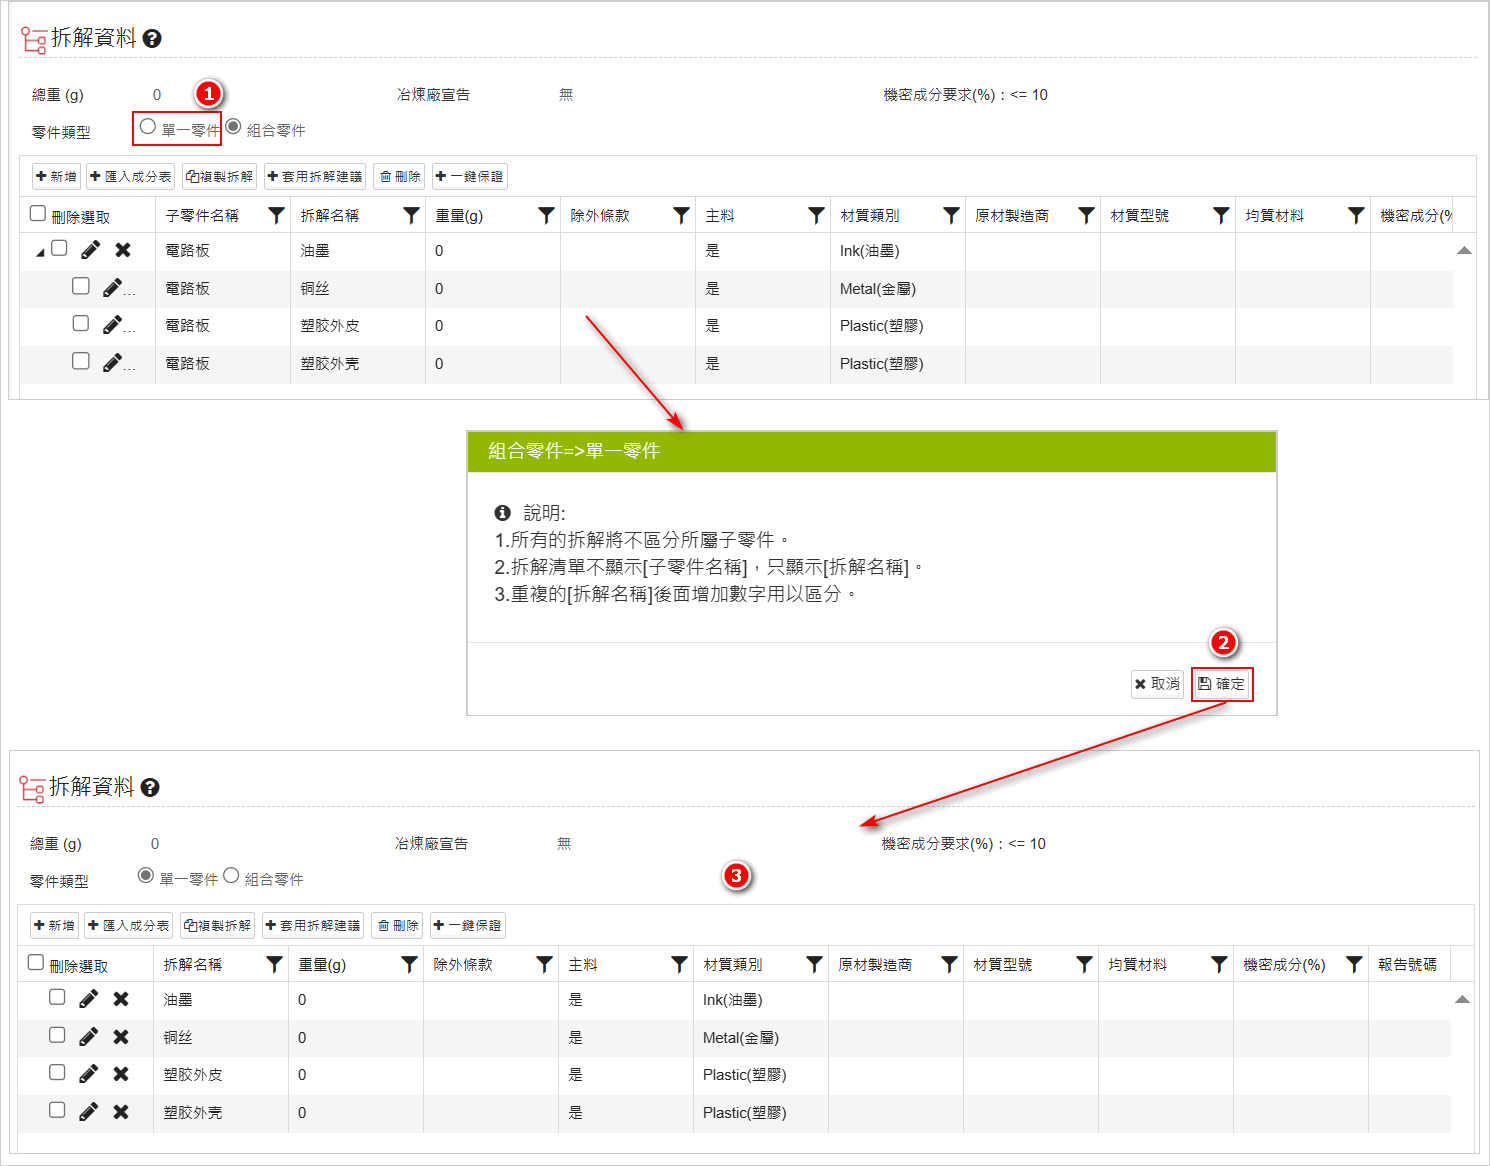This screenshot has height=1166, width=1490.
Task: Click 新增 button in lower toolbar
Action: pos(54,926)
